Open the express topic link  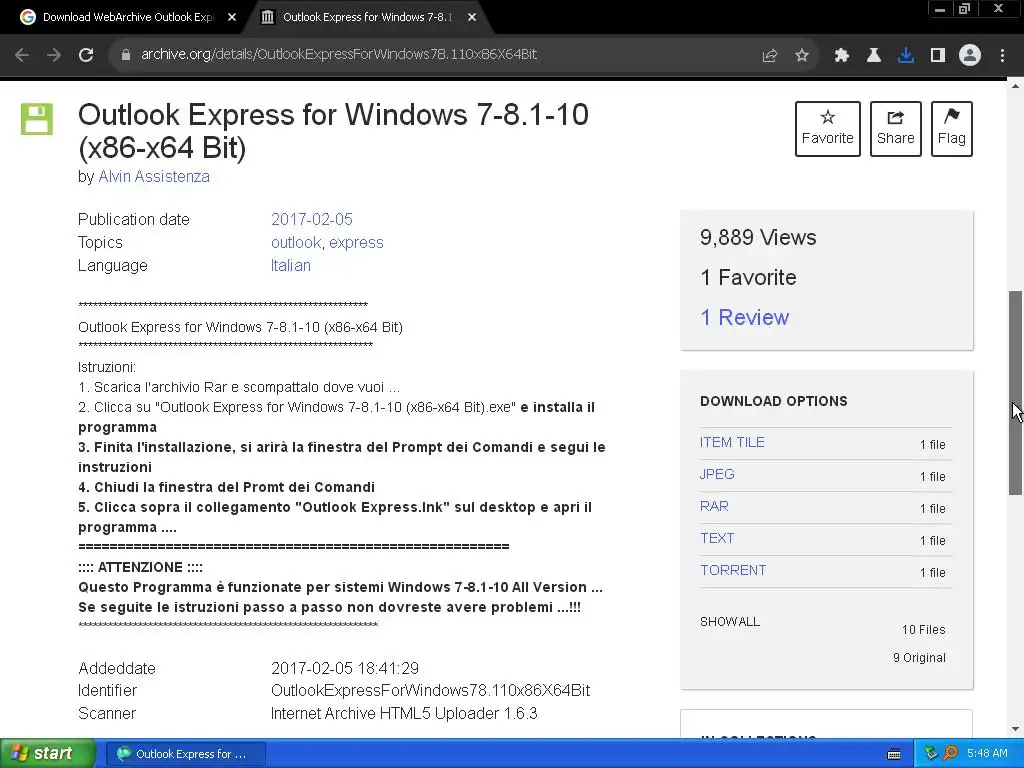point(356,242)
